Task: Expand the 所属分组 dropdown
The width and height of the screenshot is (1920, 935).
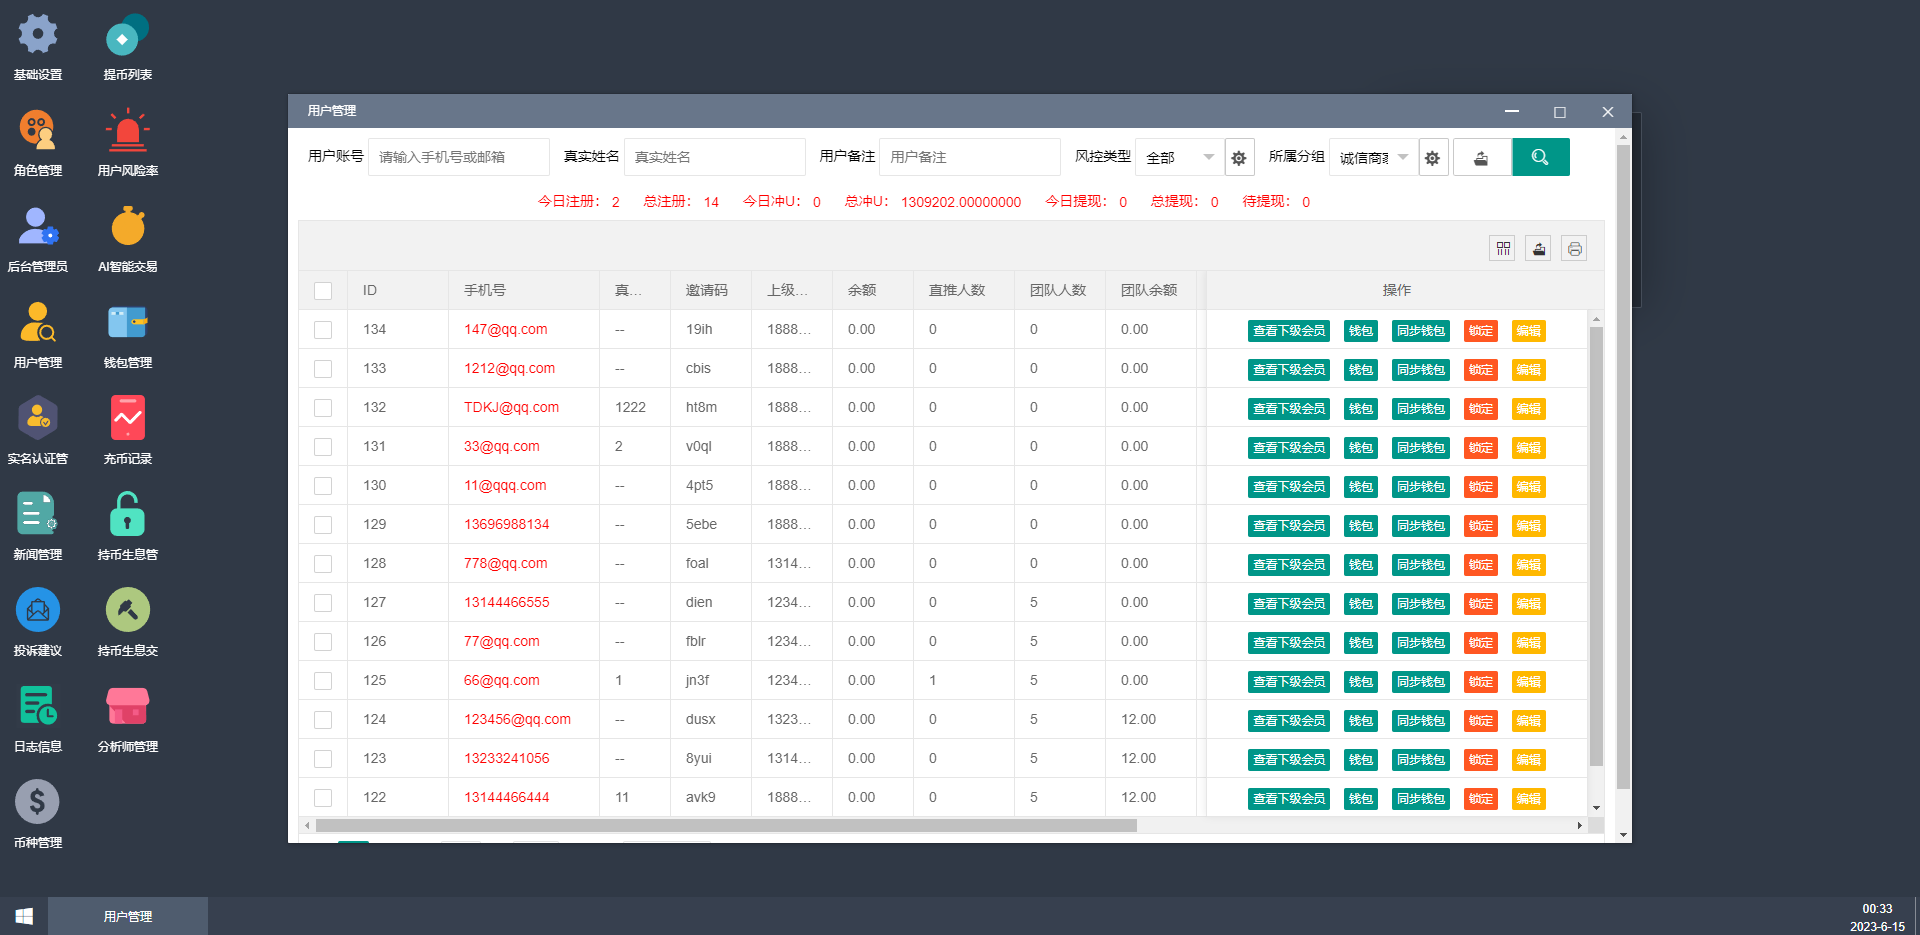Action: (x=1373, y=157)
